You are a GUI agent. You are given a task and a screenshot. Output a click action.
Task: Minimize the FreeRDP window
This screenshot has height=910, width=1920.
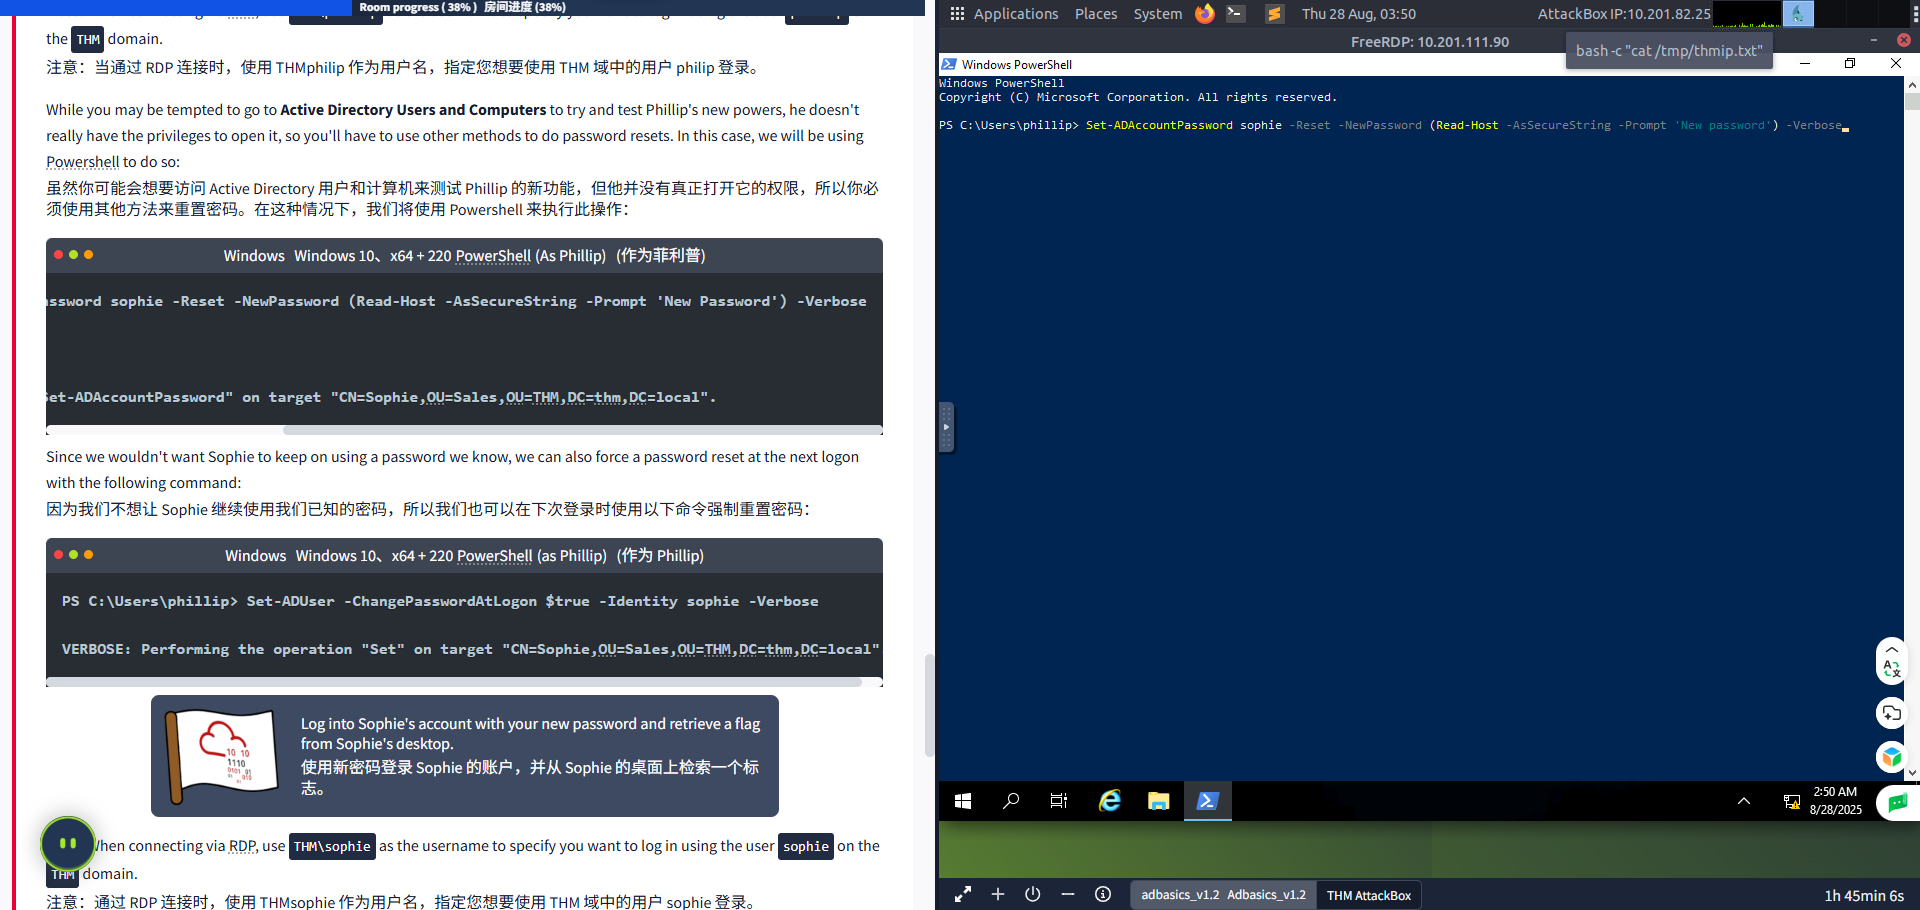click(x=1873, y=40)
